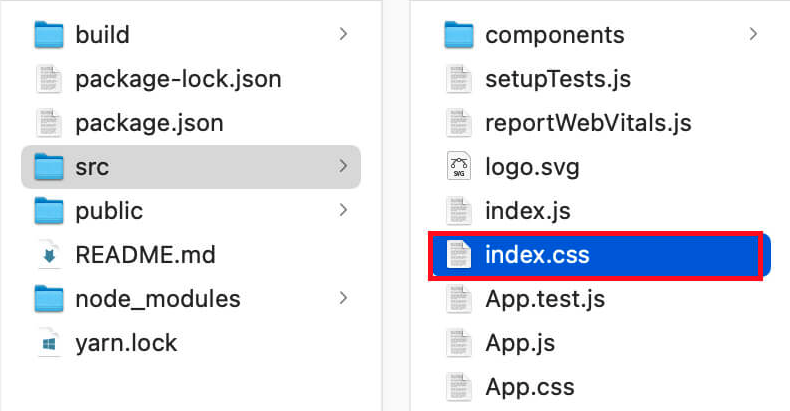Expand the components folder chevron
The image size is (790, 411).
(753, 34)
